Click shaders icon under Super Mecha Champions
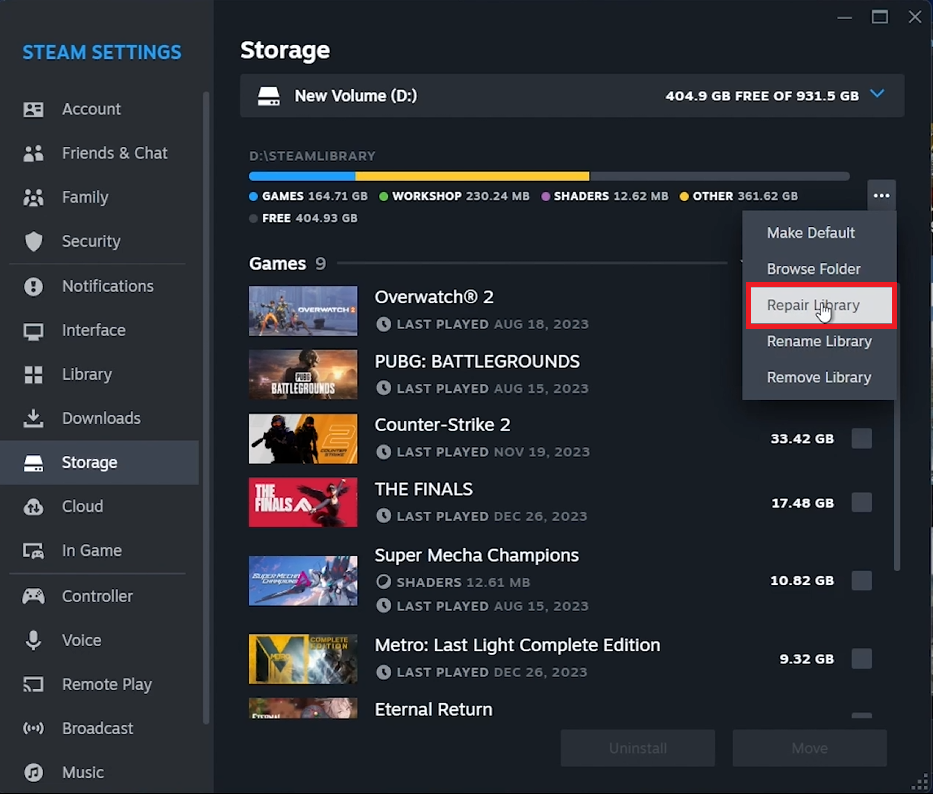 384,582
